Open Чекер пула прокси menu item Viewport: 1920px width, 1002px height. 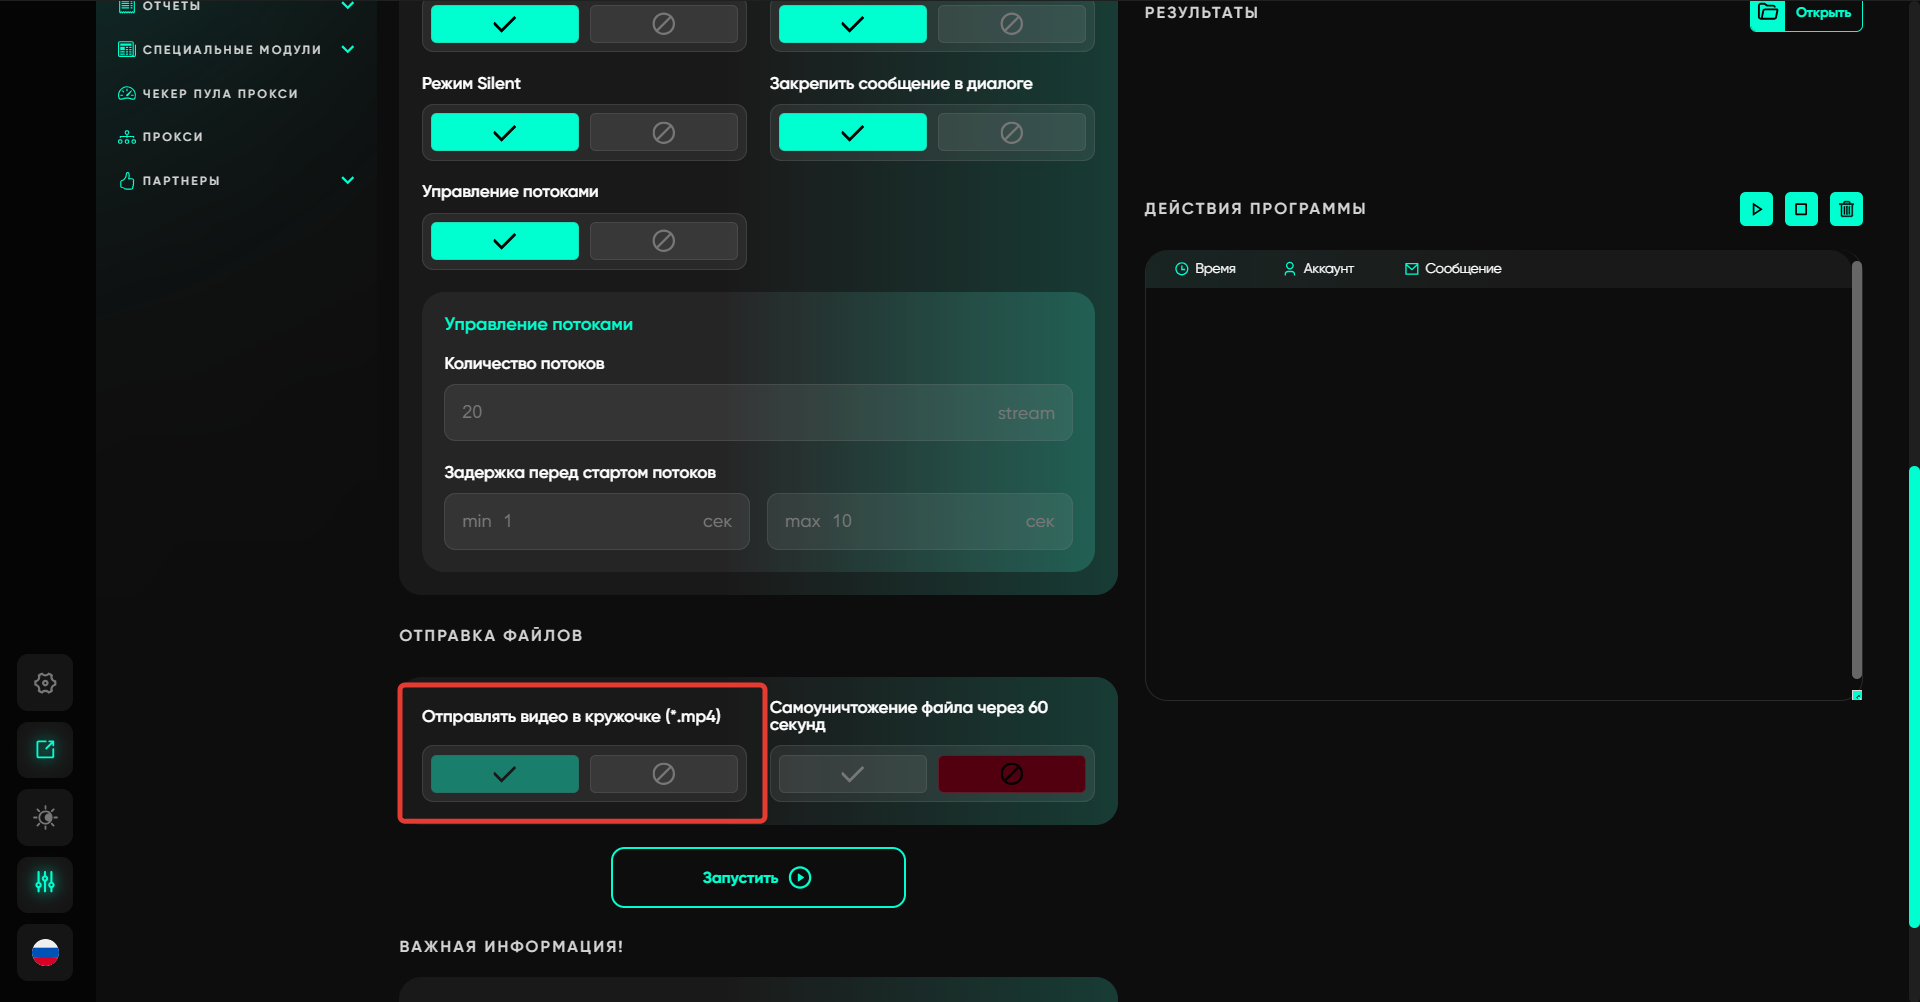coord(220,94)
